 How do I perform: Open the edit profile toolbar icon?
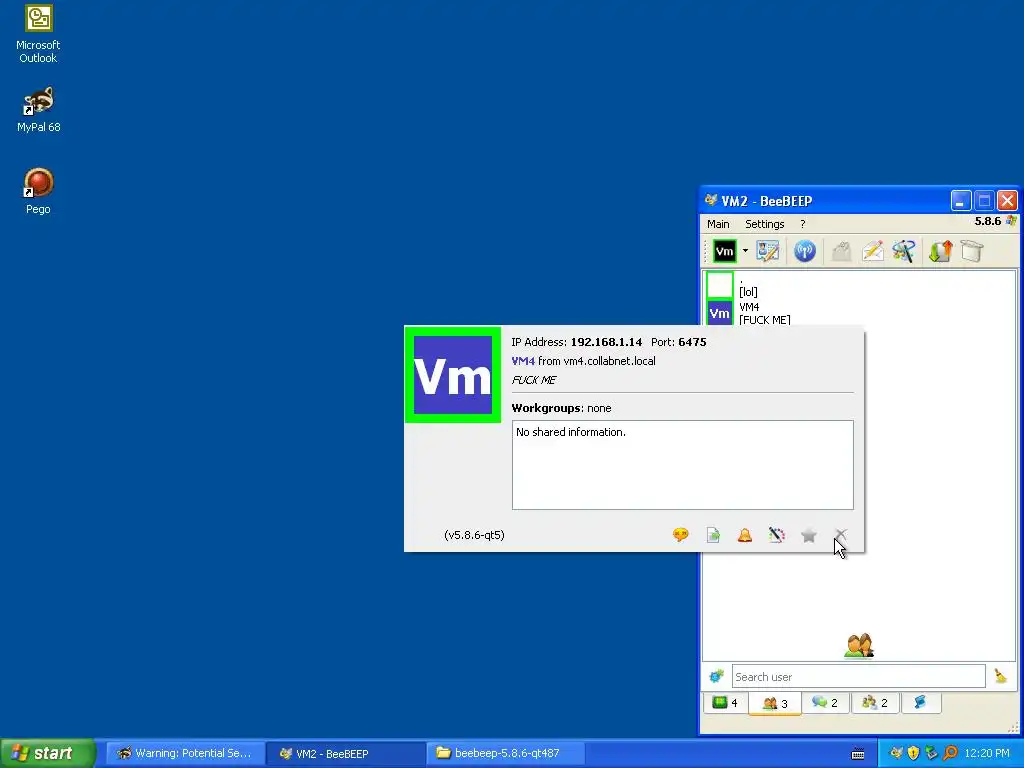click(x=767, y=251)
